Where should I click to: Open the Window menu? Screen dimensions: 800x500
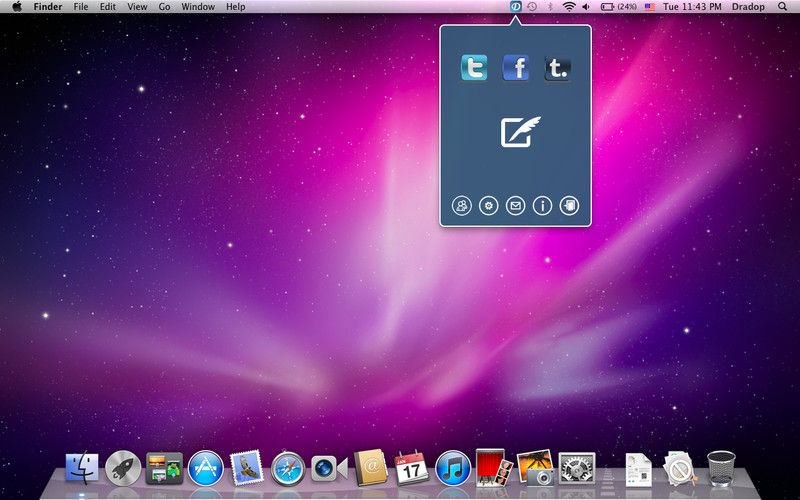pos(198,7)
